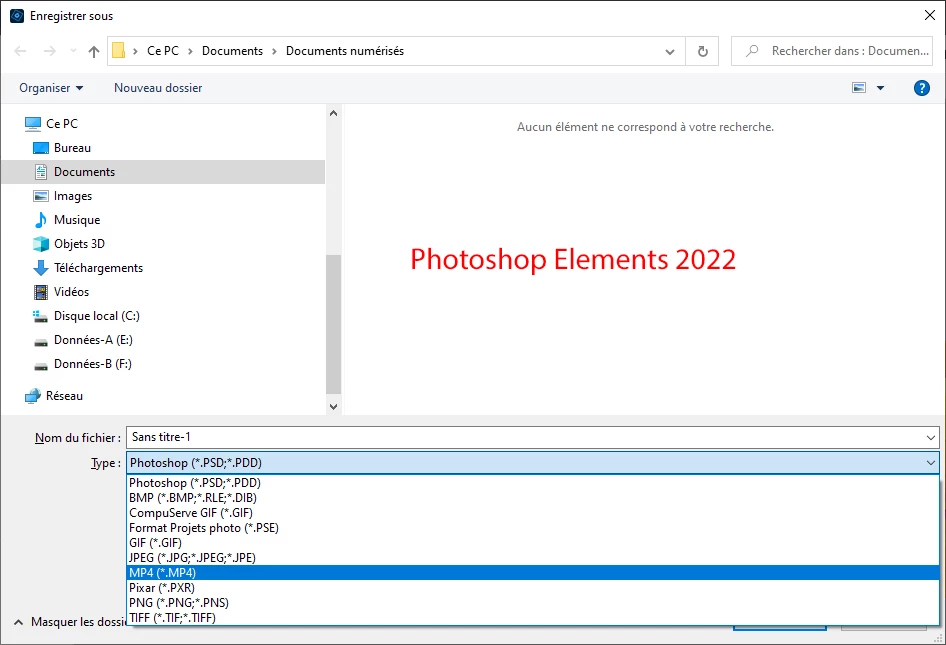Collapse folders with Masquer les dossiers
946x645 pixels.
tap(69, 622)
